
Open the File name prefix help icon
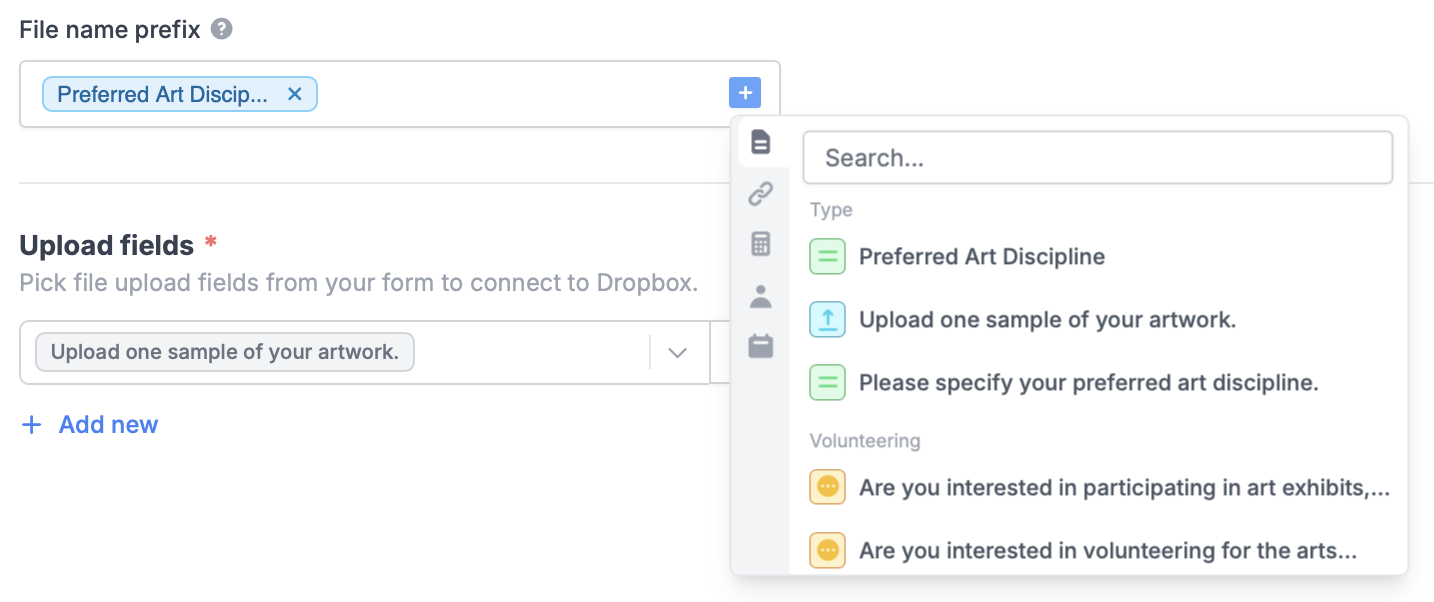pos(220,28)
